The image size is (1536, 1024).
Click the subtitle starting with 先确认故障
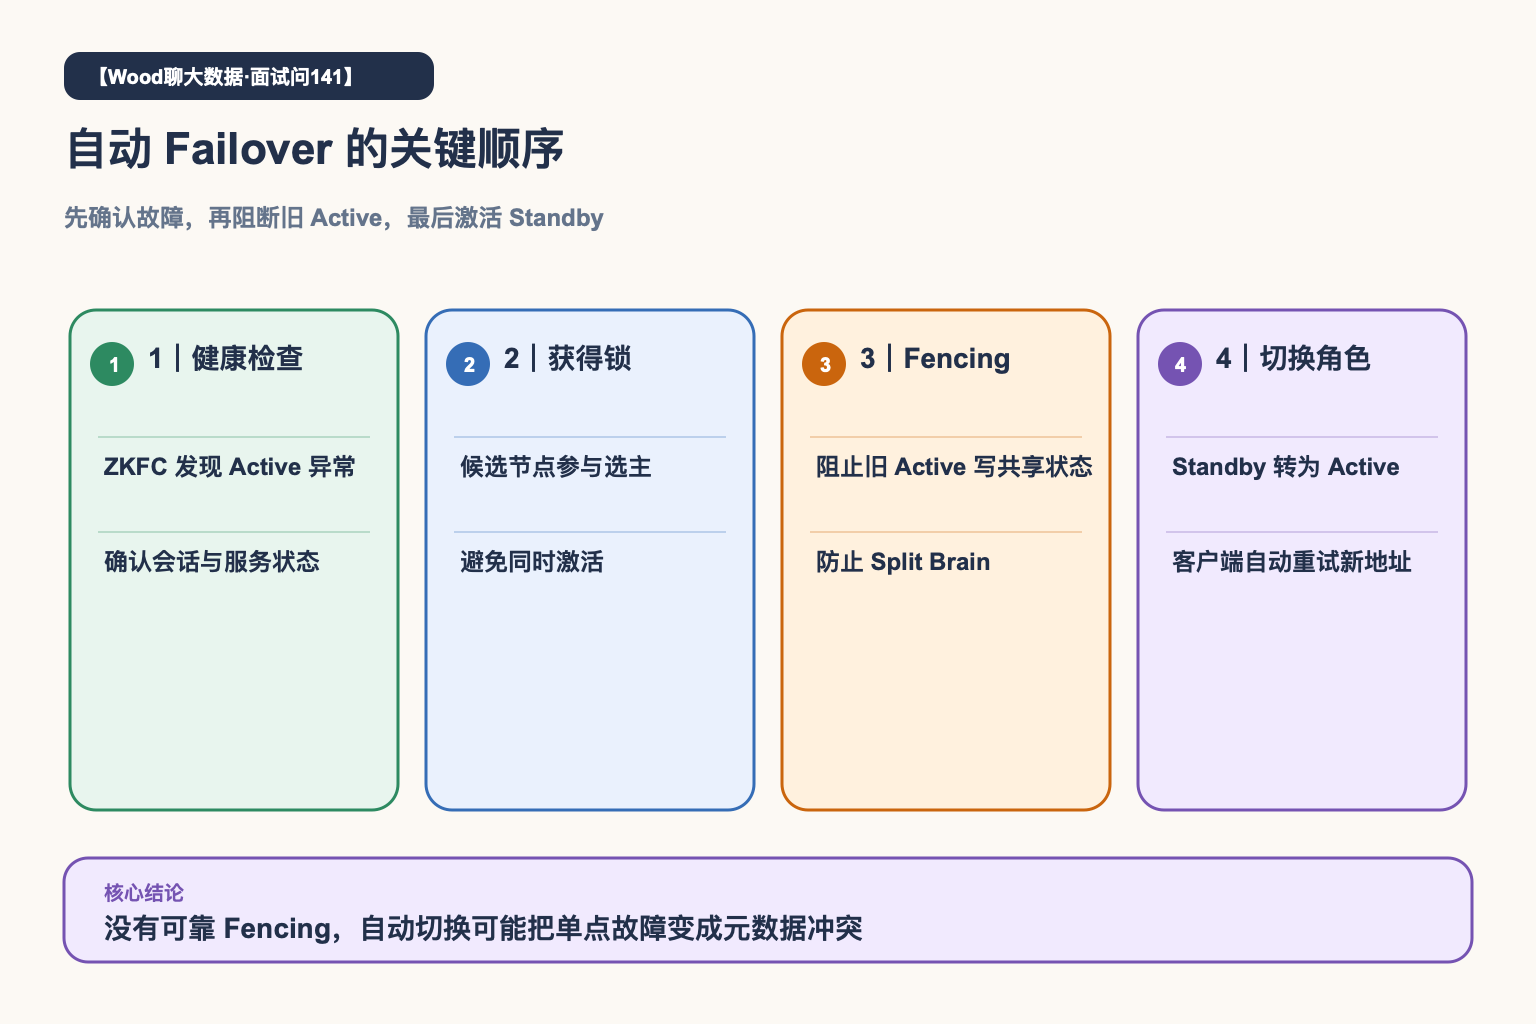click(x=334, y=218)
